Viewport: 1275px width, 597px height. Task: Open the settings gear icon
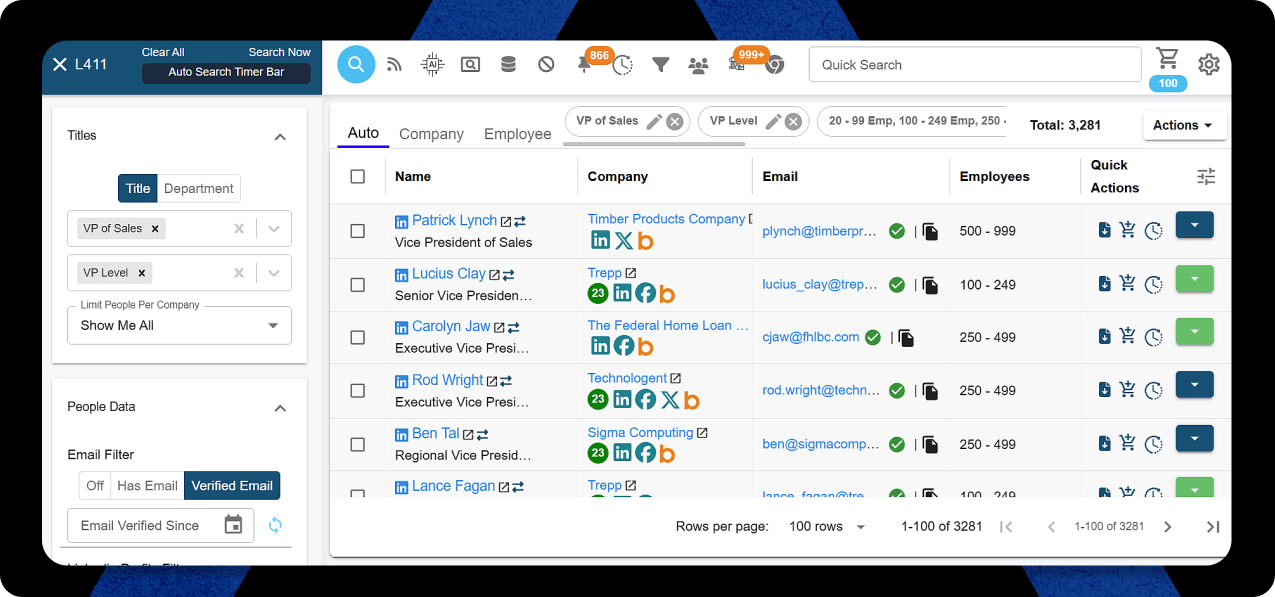point(1209,65)
